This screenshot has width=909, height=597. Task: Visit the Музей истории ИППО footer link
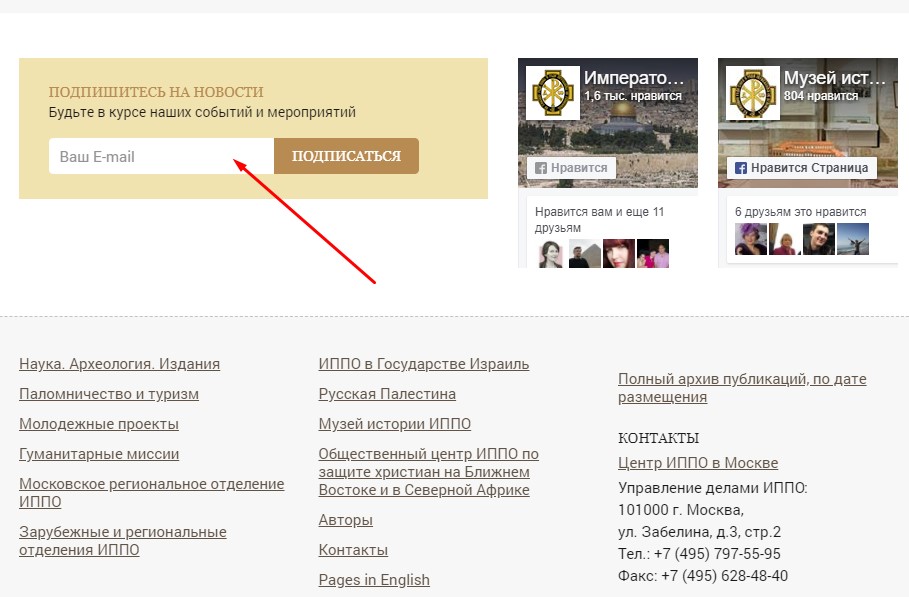394,424
